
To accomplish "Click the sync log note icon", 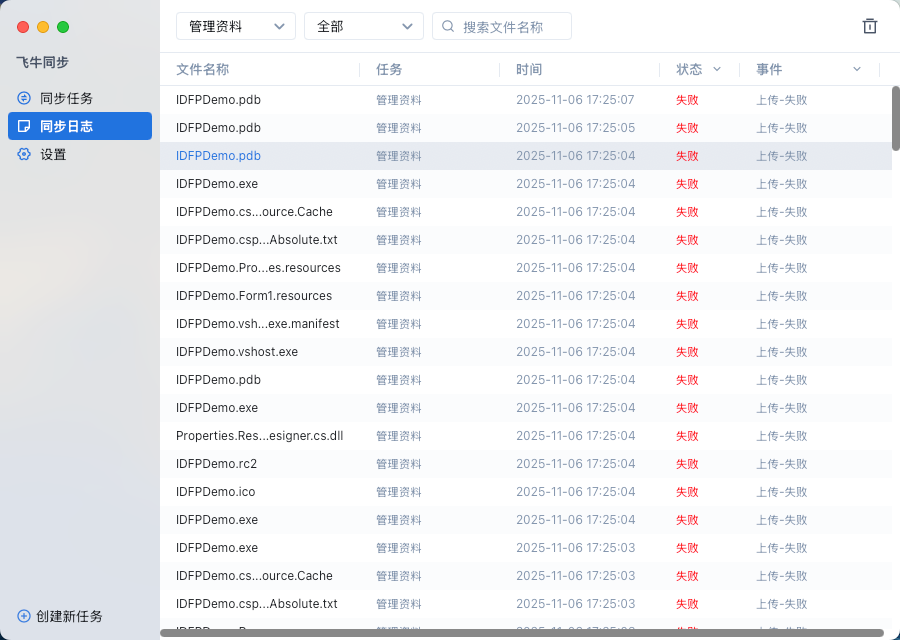I will [24, 126].
